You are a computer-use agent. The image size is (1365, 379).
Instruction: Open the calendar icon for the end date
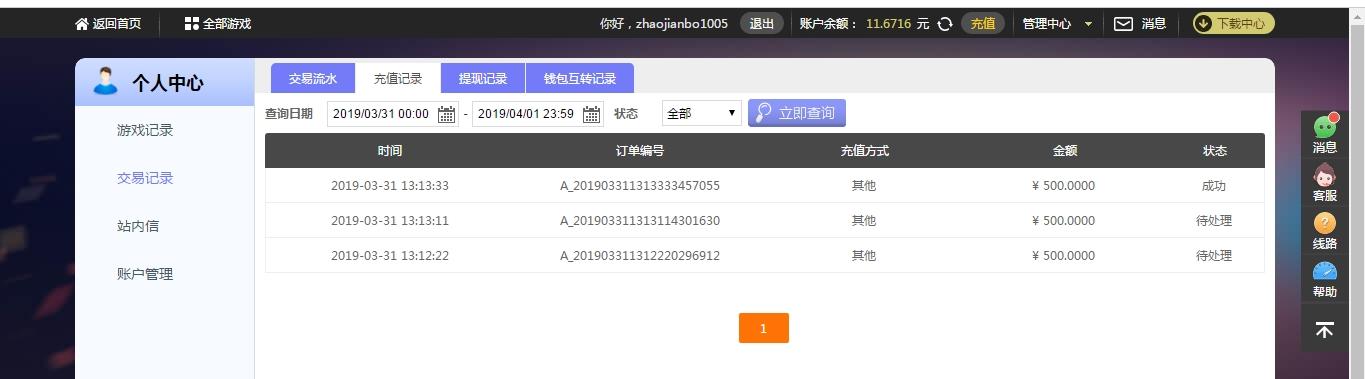pyautogui.click(x=591, y=114)
